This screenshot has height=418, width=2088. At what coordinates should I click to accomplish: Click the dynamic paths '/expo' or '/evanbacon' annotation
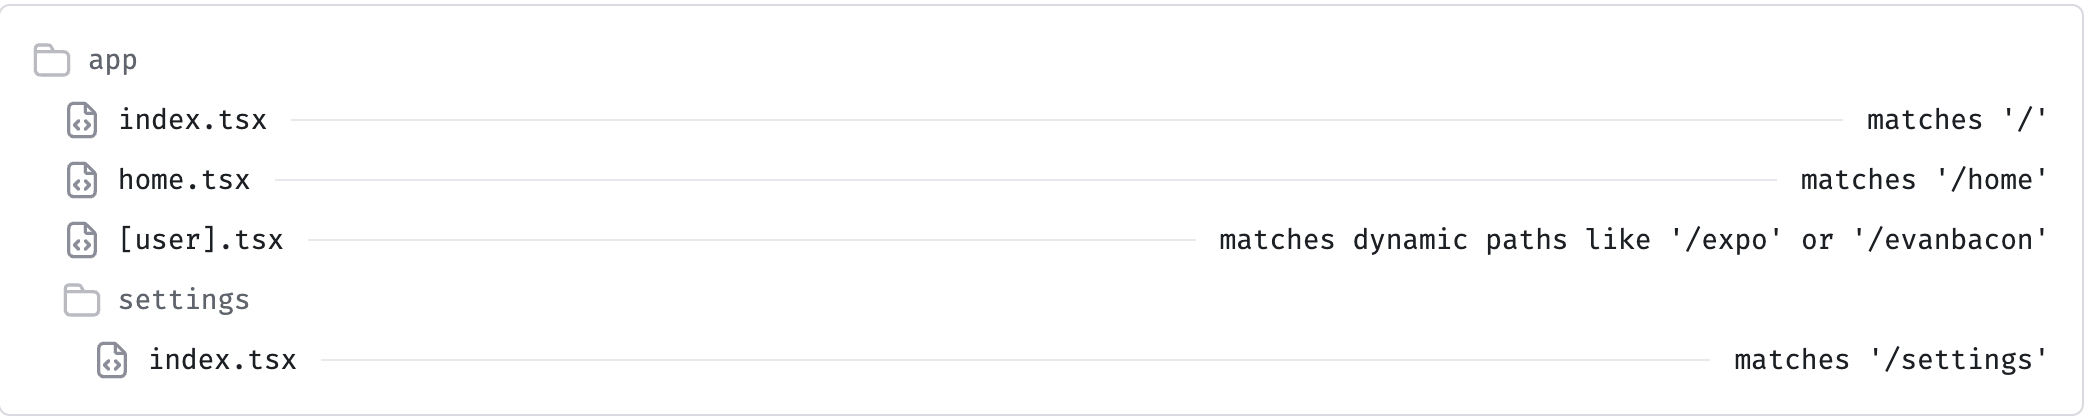[x=1634, y=240]
